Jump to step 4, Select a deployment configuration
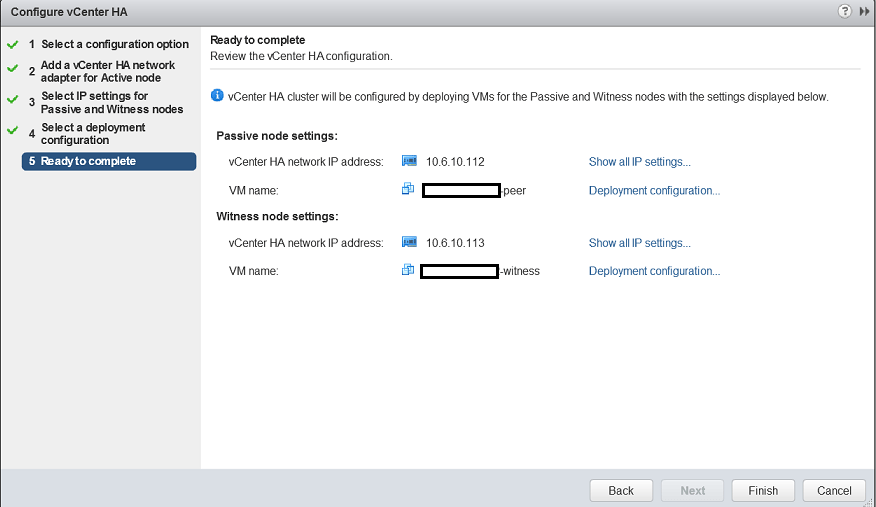 point(93,133)
